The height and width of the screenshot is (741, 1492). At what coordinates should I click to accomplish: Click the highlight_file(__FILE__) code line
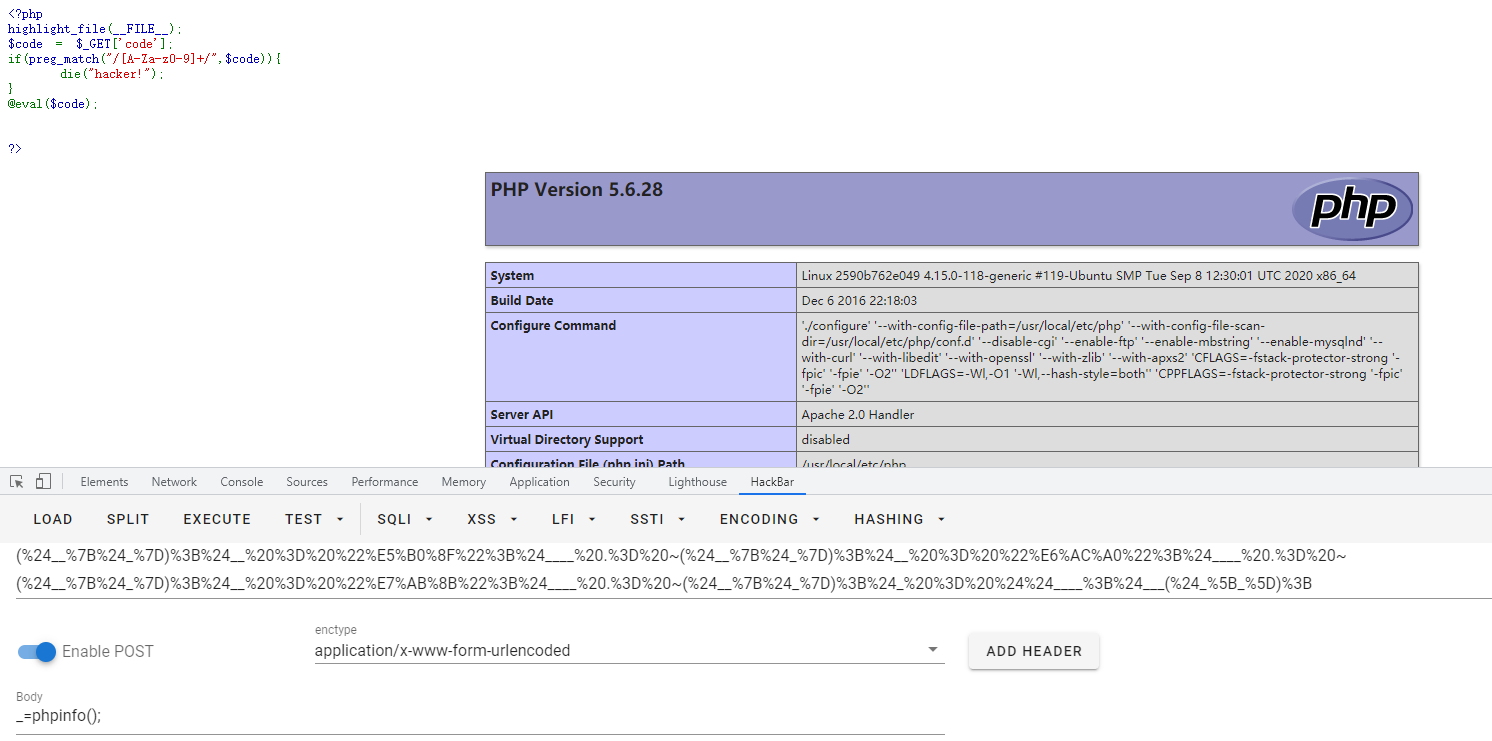[x=95, y=29]
